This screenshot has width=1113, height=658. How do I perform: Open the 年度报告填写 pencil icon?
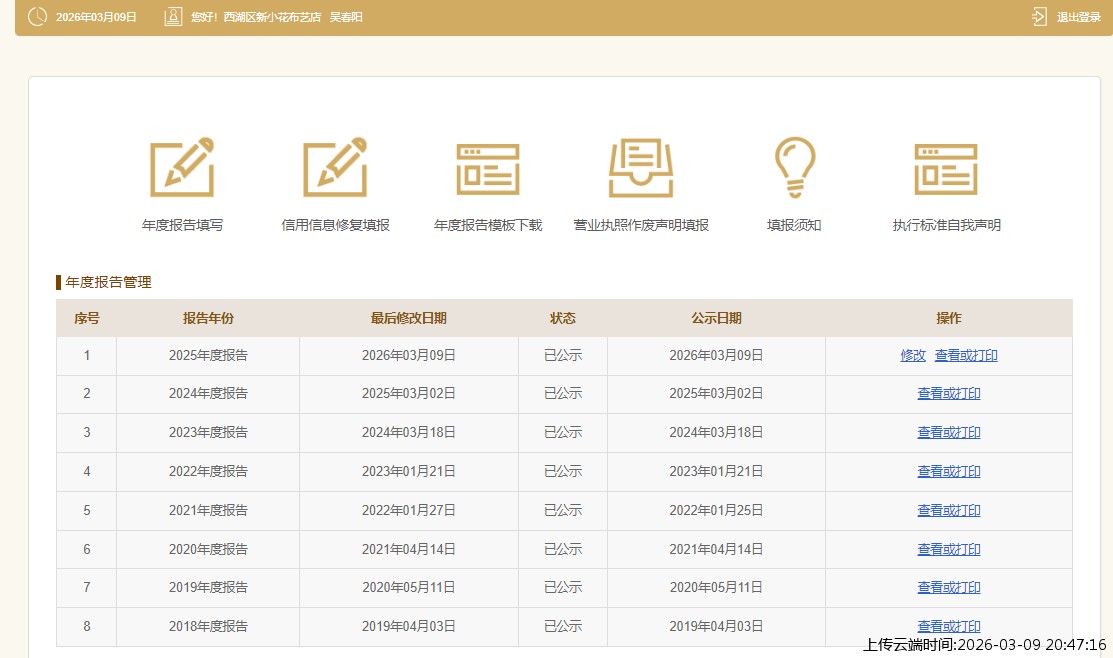click(x=182, y=167)
